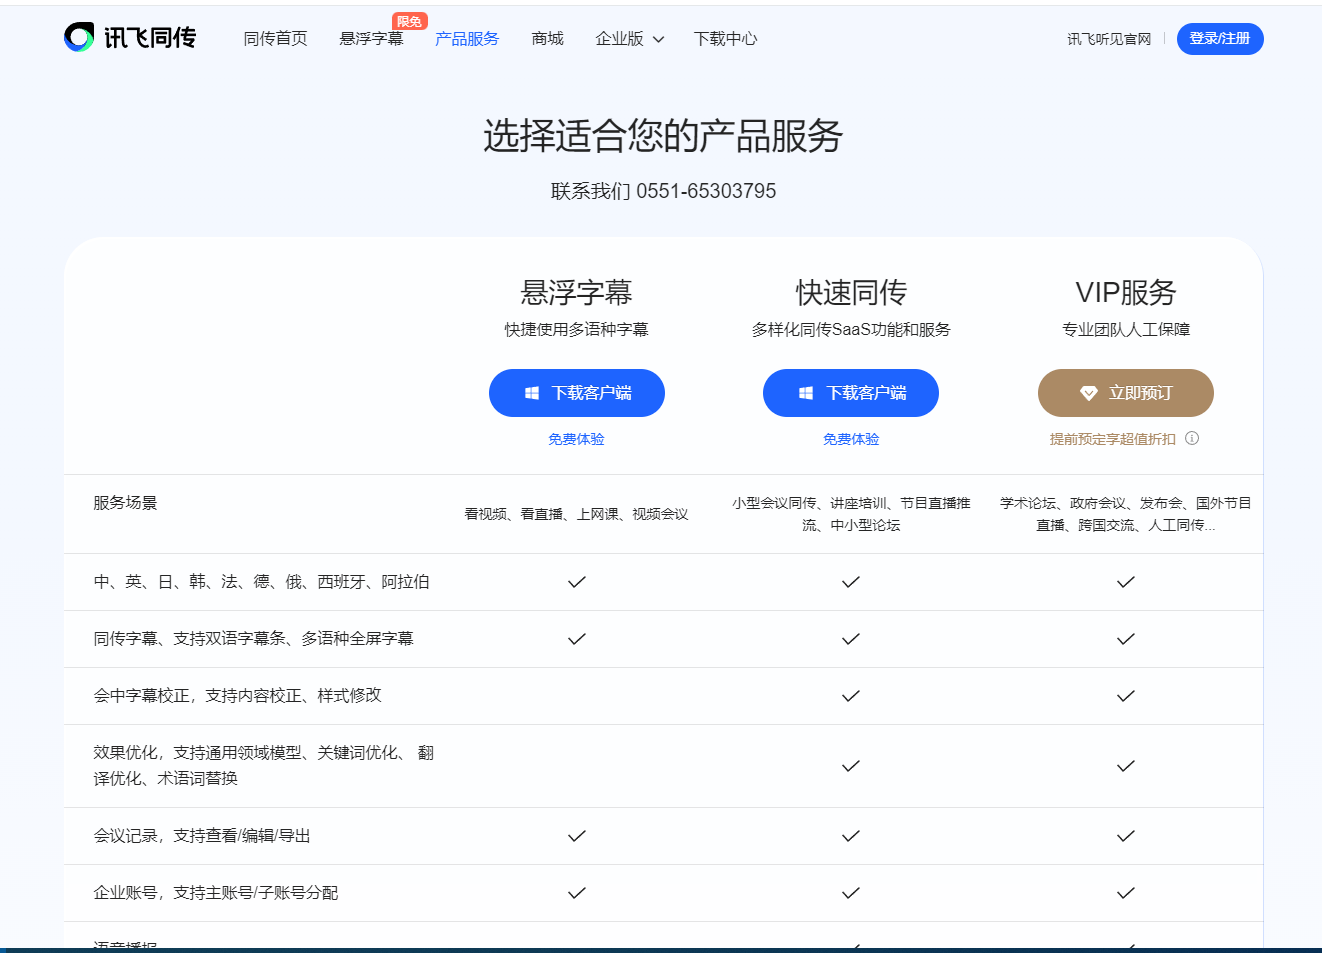Go to 下载中心 in navigation

(725, 39)
